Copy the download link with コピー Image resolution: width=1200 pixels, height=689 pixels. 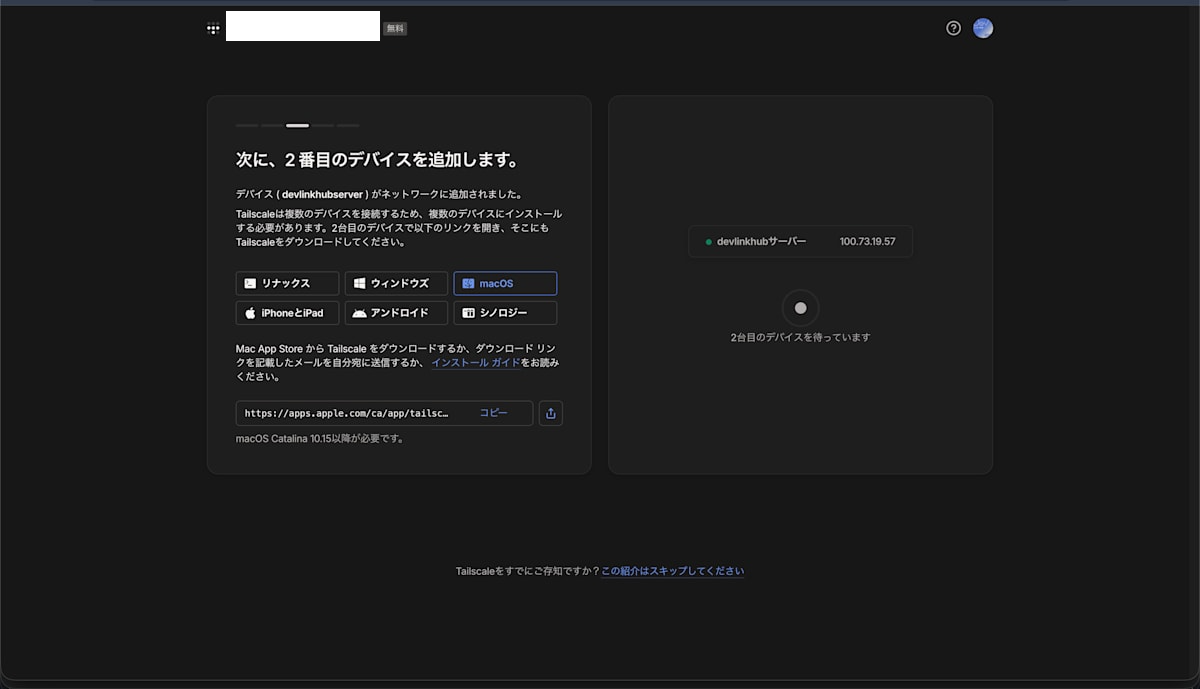(496, 413)
